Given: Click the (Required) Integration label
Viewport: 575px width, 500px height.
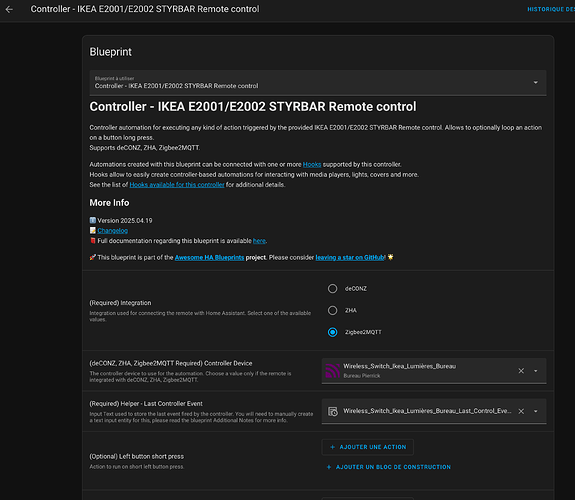Looking at the screenshot, I should tap(120, 303).
